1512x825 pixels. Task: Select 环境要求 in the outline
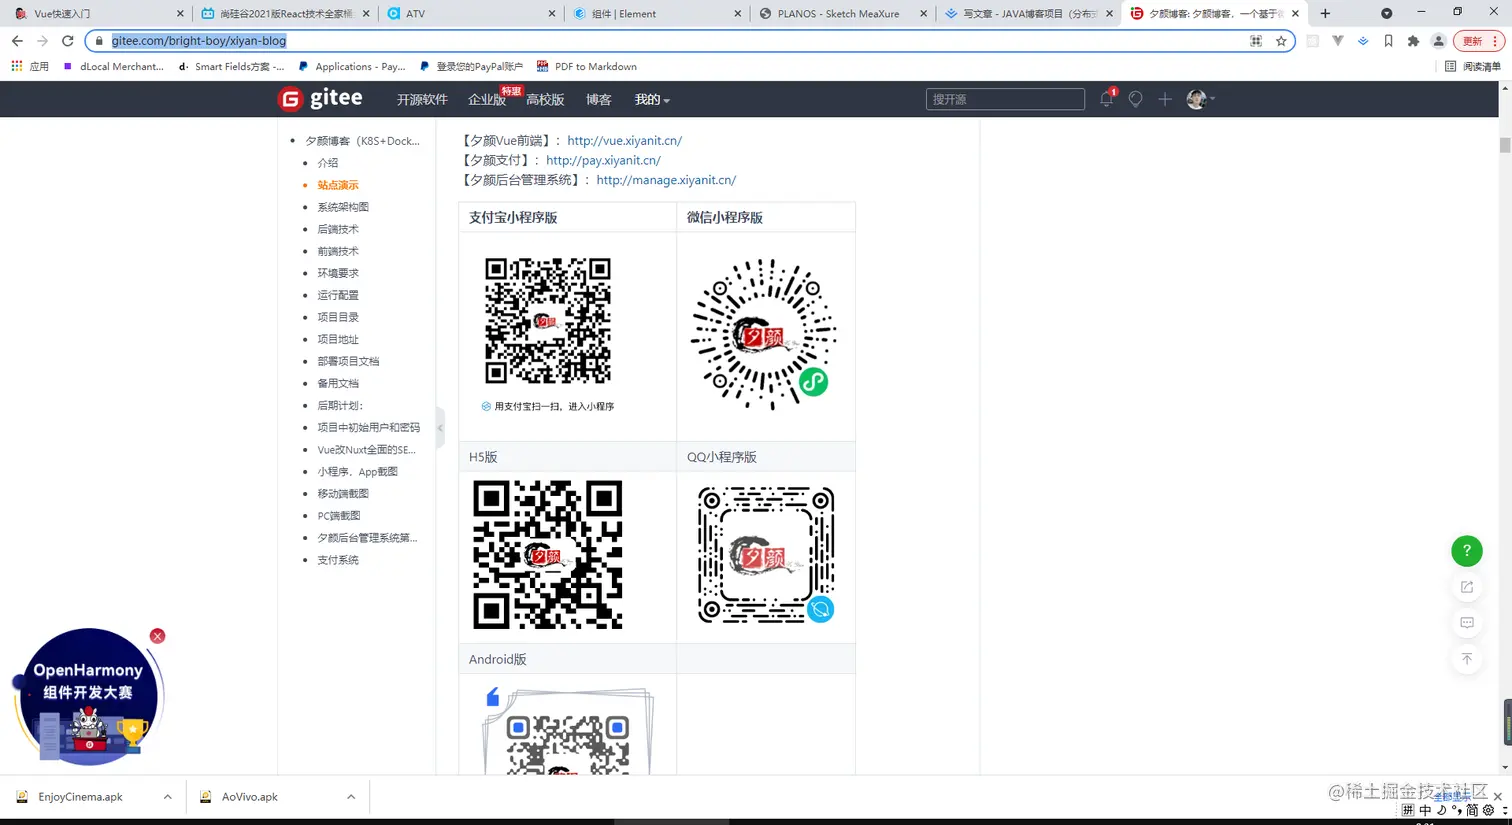pos(338,273)
